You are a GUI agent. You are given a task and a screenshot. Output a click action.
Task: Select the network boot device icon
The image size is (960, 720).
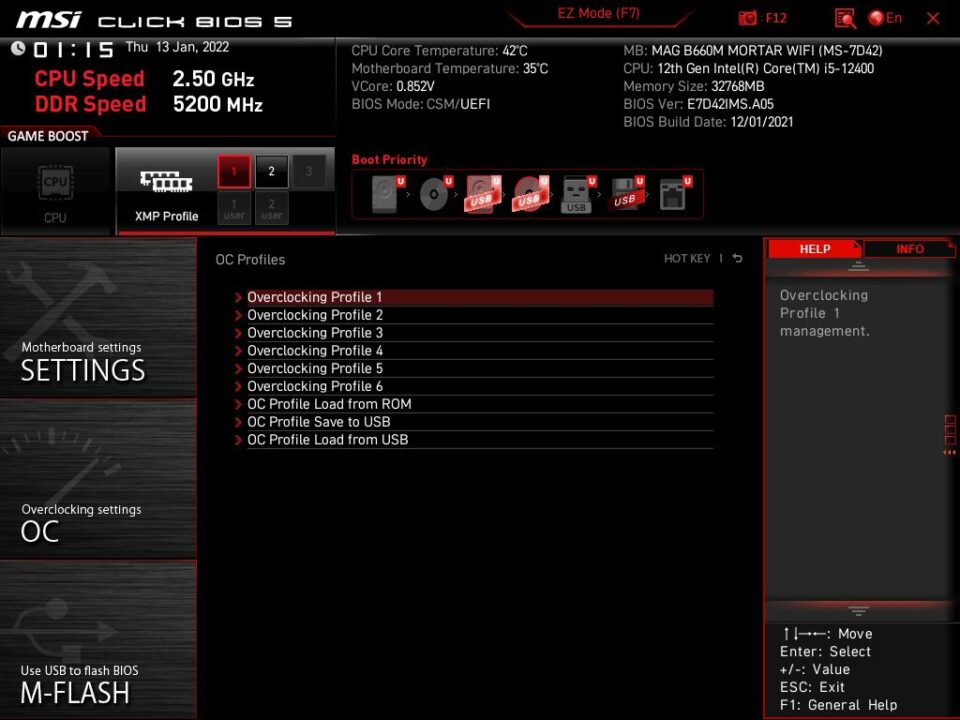click(673, 193)
